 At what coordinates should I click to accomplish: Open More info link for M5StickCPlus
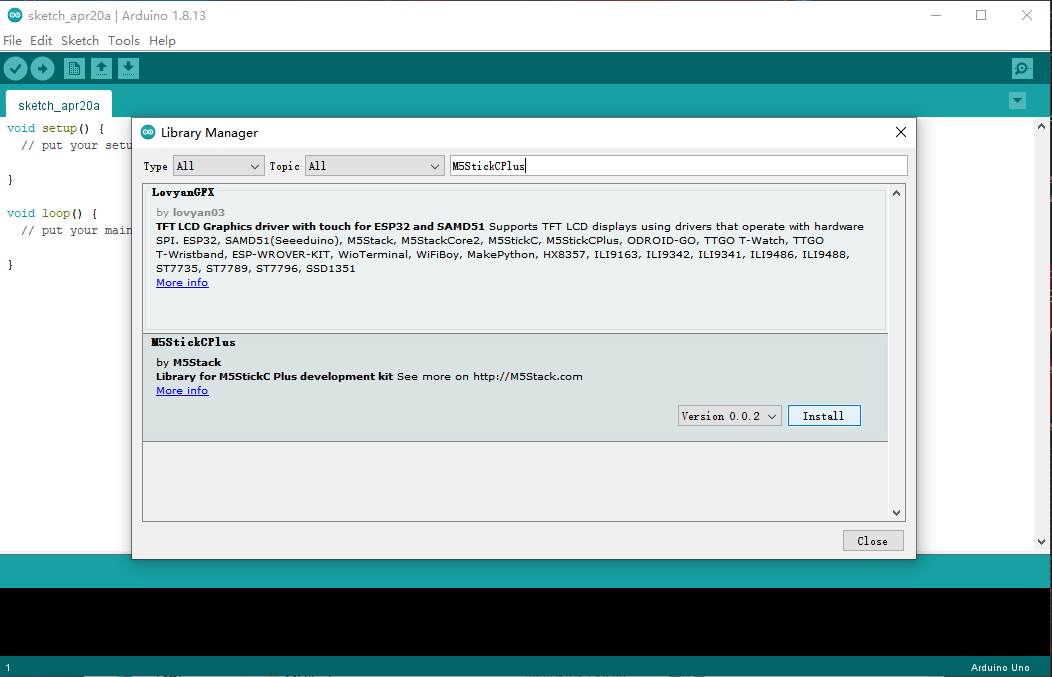(182, 390)
